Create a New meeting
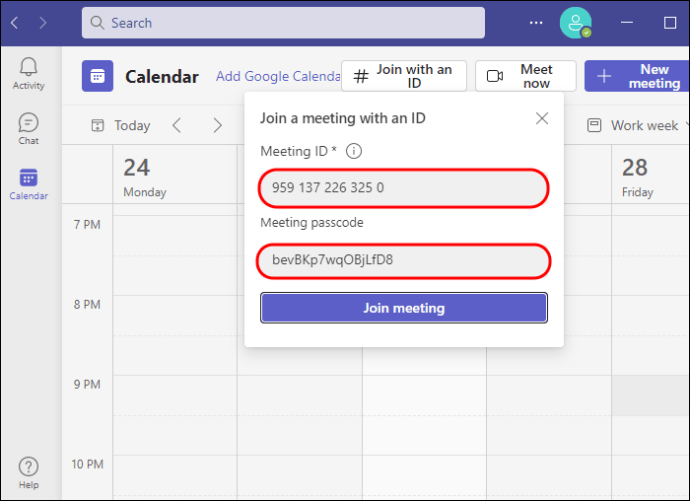Image resolution: width=690 pixels, height=501 pixels. (x=637, y=76)
